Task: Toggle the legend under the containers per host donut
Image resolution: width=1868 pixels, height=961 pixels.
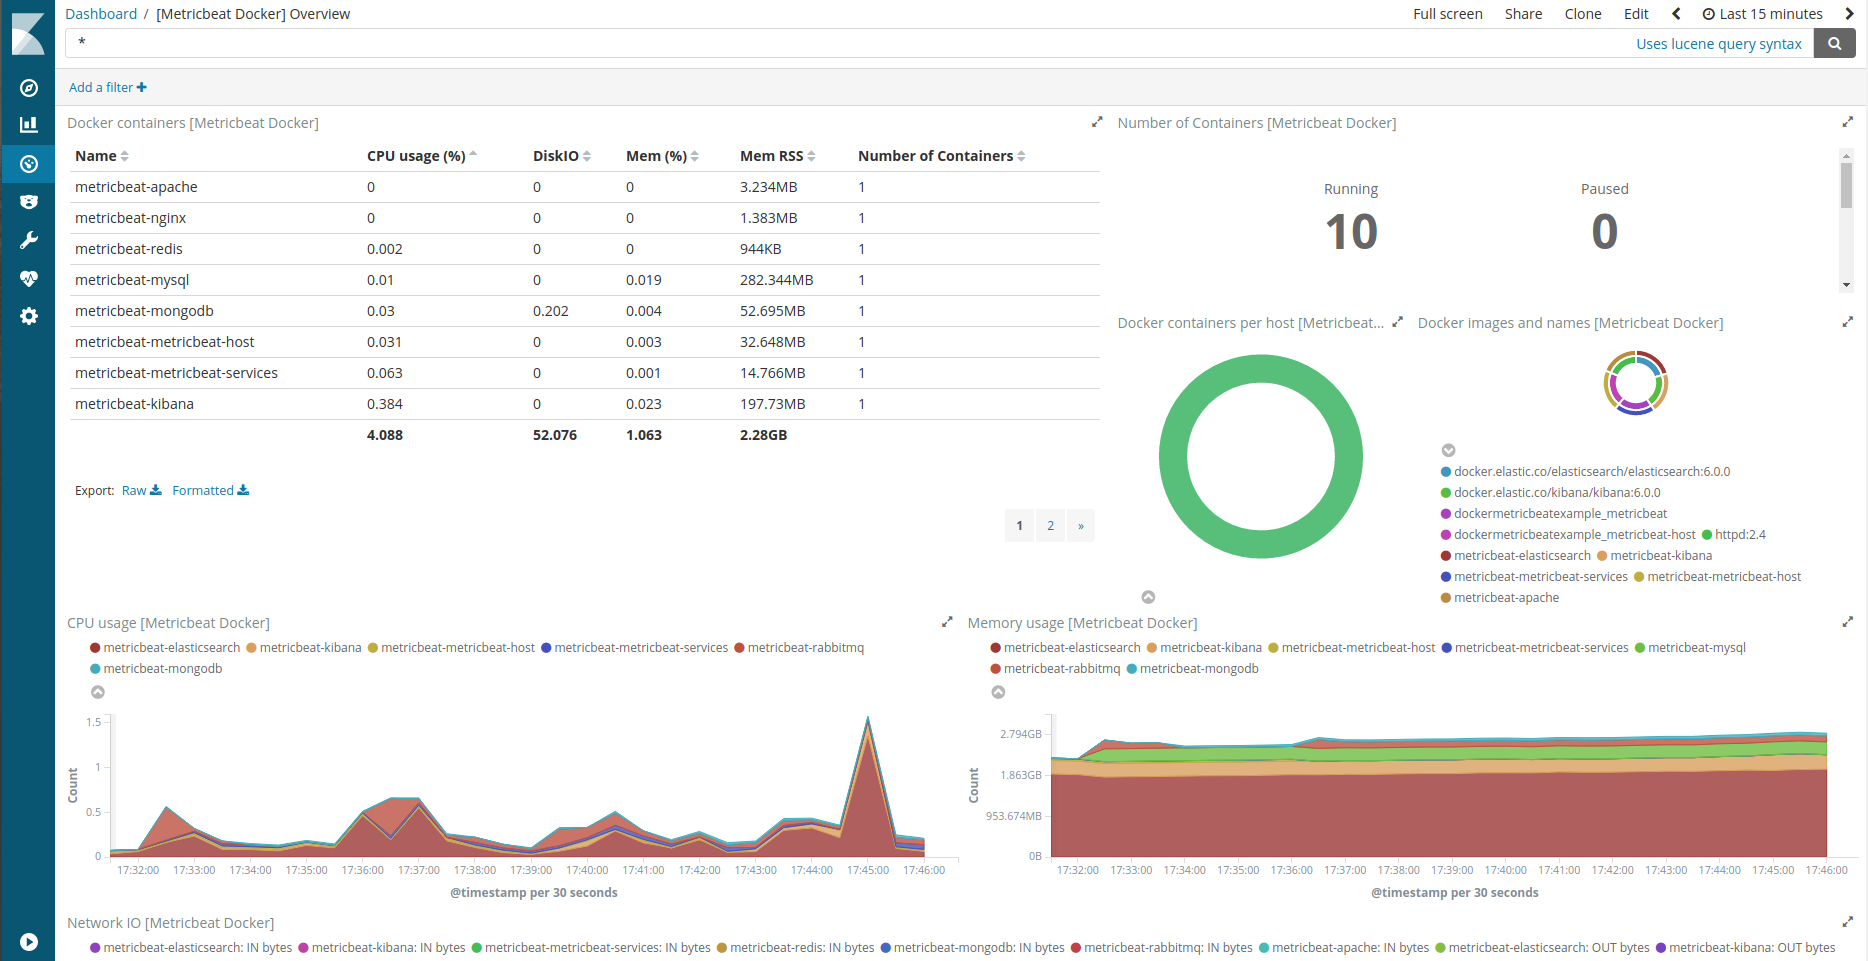Action: click(1148, 597)
